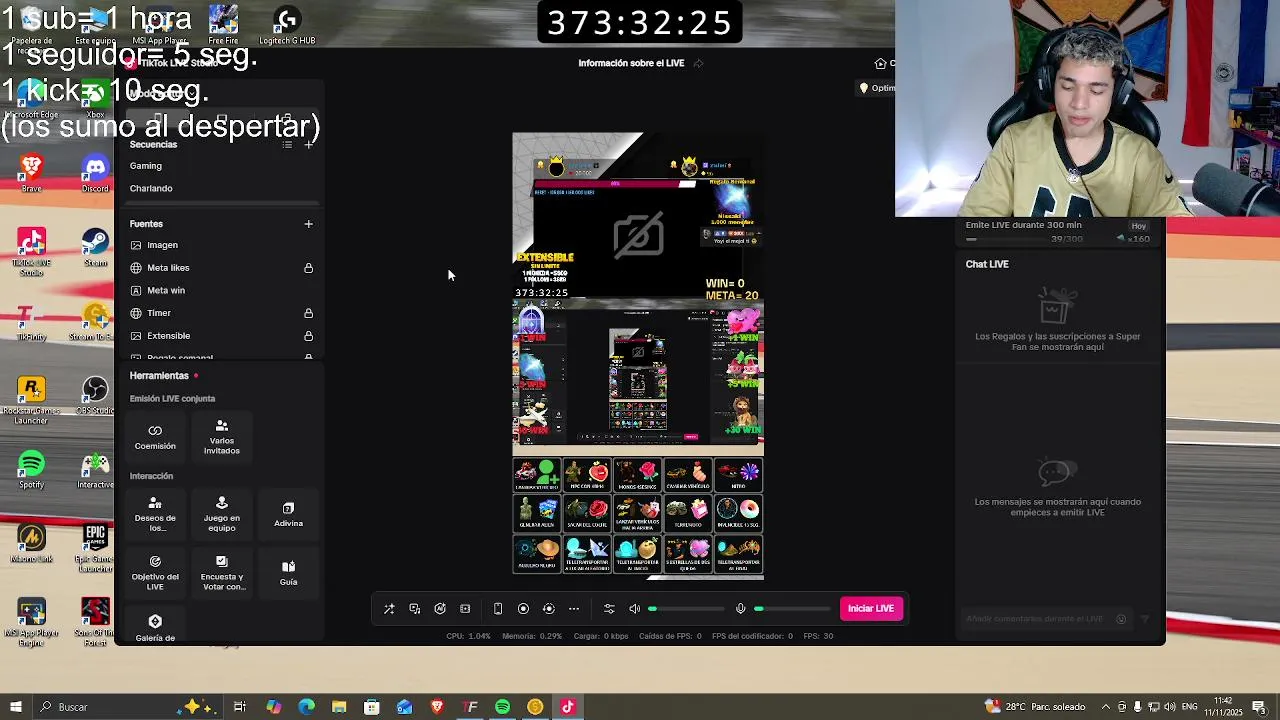
Task: Click the Secuencias list view icon
Action: pyautogui.click(x=287, y=145)
